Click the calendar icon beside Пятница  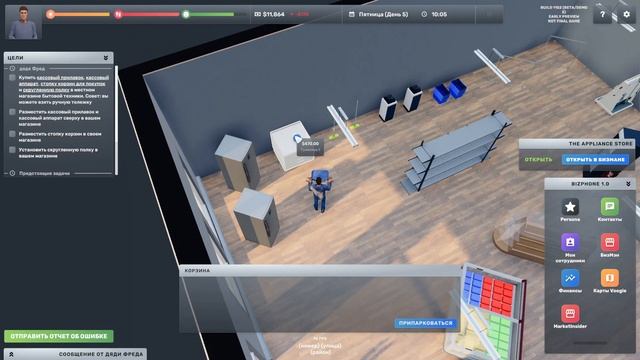coord(351,14)
